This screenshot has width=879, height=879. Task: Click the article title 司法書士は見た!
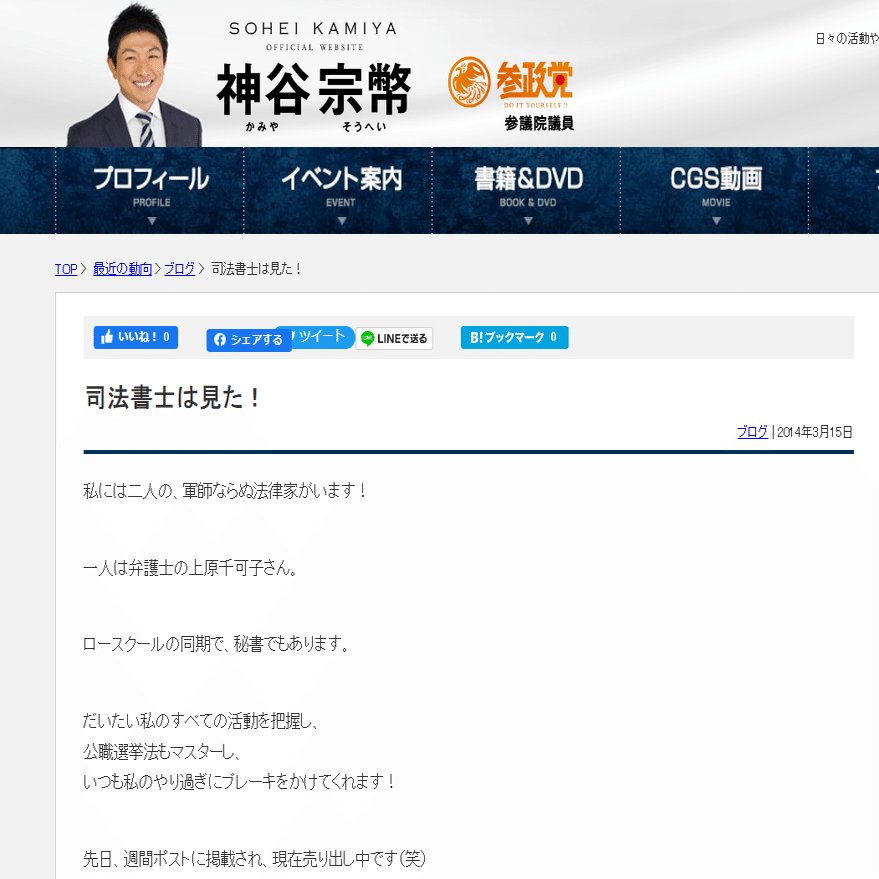173,398
